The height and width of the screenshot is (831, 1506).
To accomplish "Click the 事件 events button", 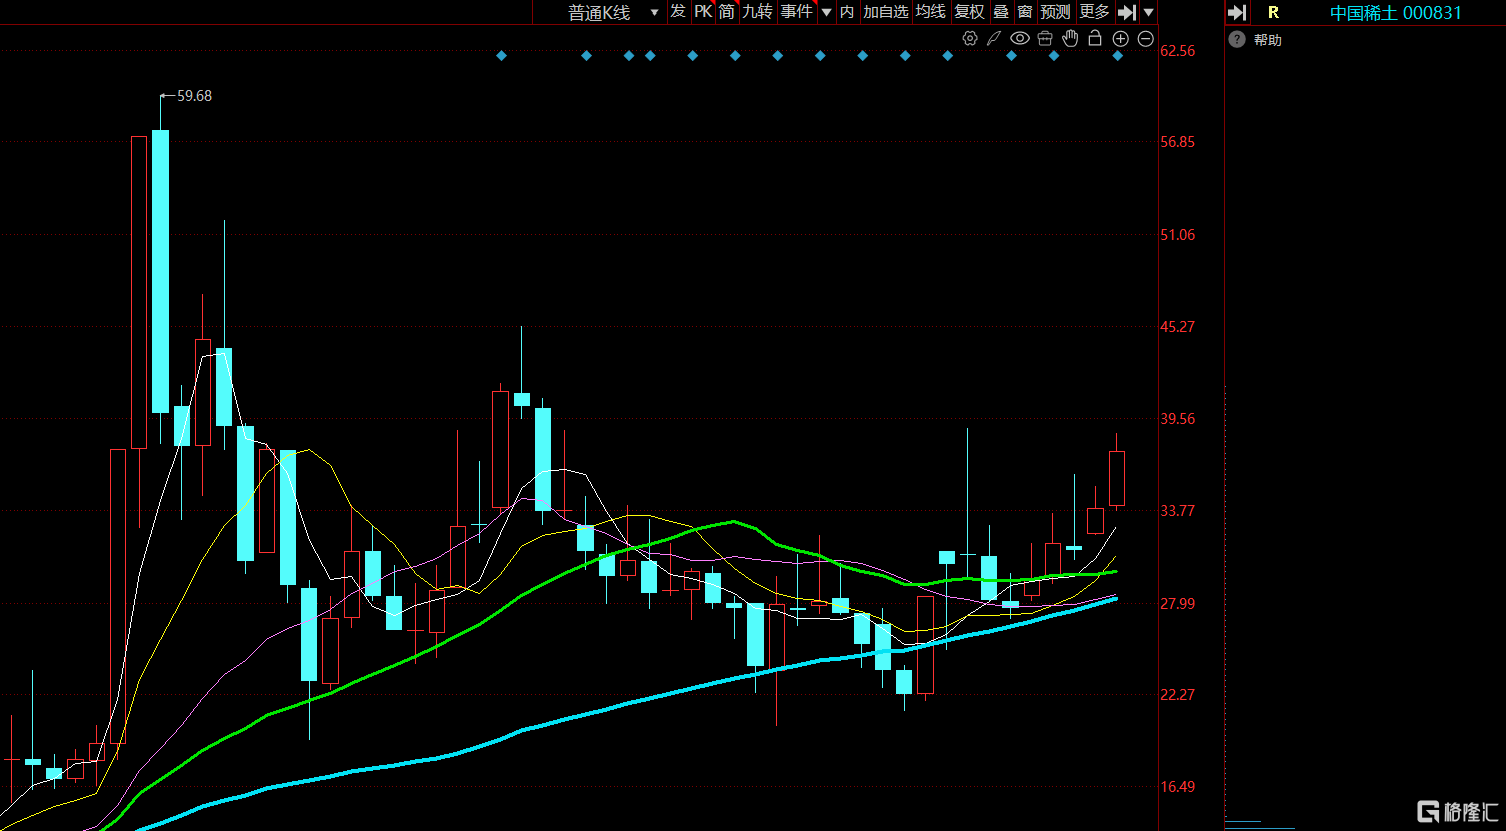I will (x=797, y=12).
